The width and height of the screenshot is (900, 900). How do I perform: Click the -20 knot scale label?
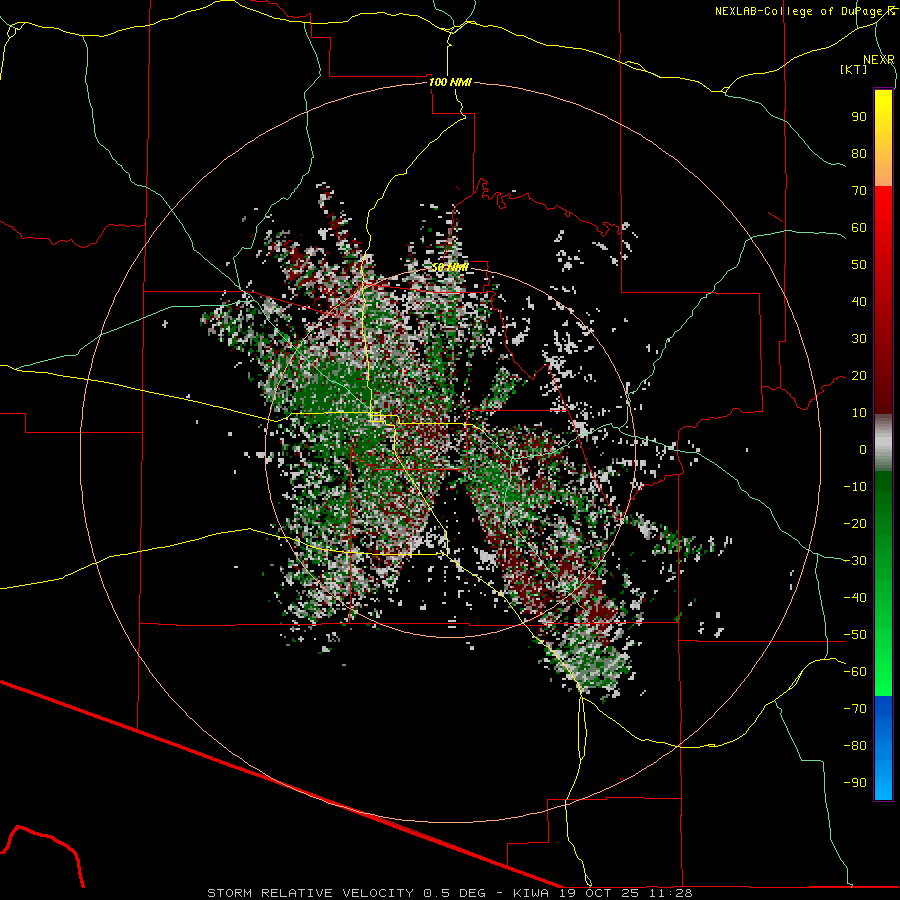point(855,523)
